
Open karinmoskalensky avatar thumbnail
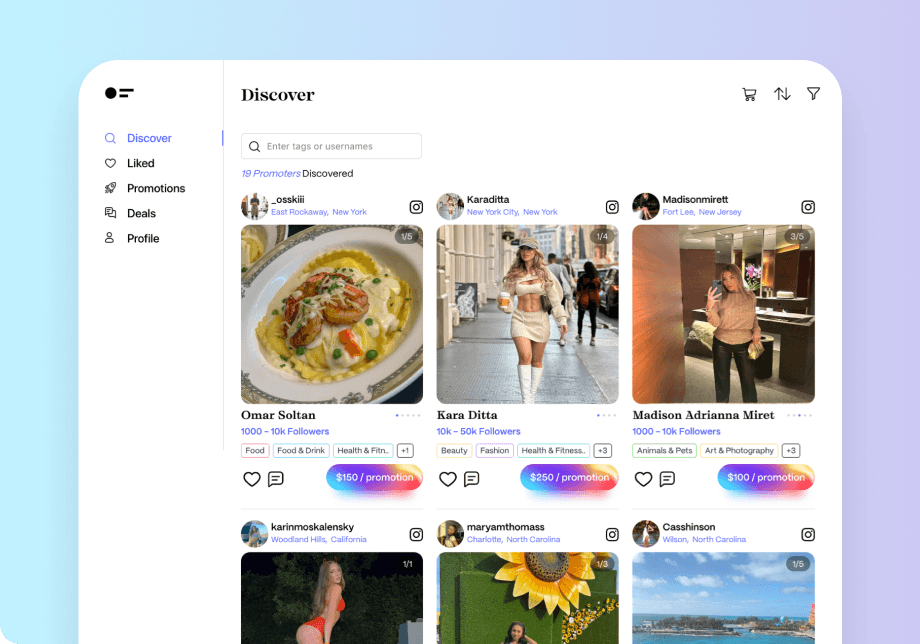255,533
